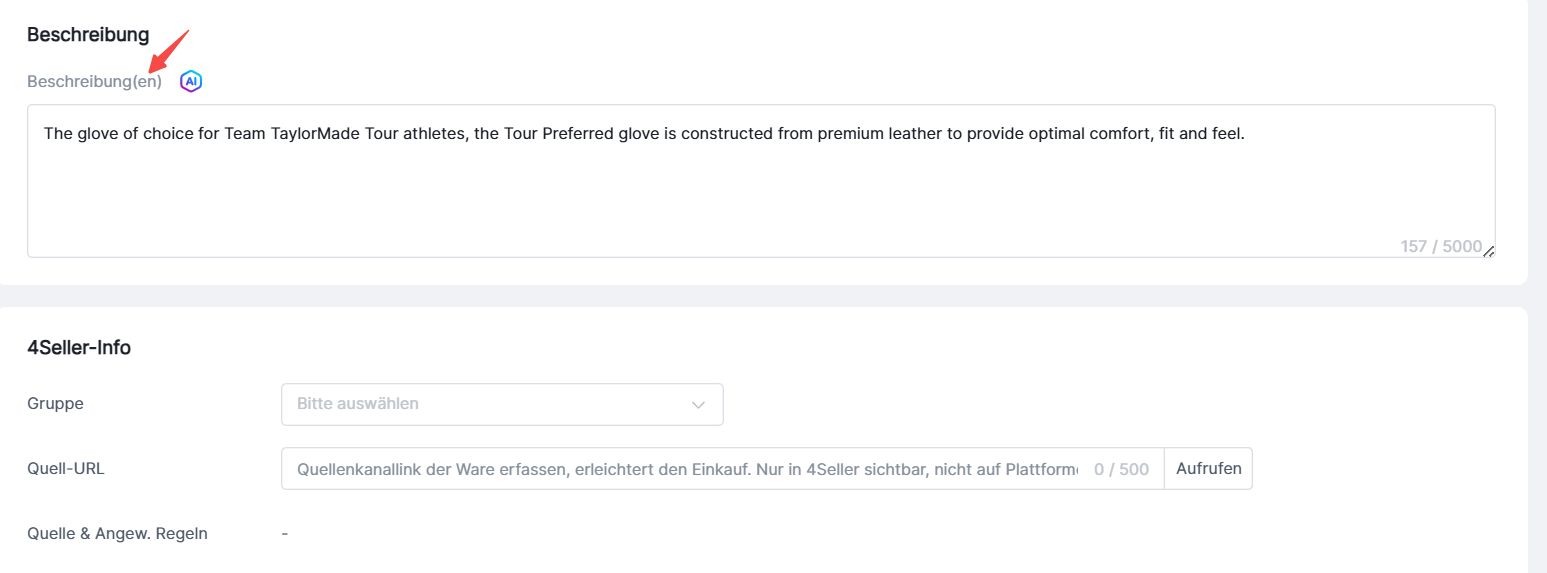Click the bold 'Beschreibung' section heading
The image size is (1547, 573).
point(88,35)
